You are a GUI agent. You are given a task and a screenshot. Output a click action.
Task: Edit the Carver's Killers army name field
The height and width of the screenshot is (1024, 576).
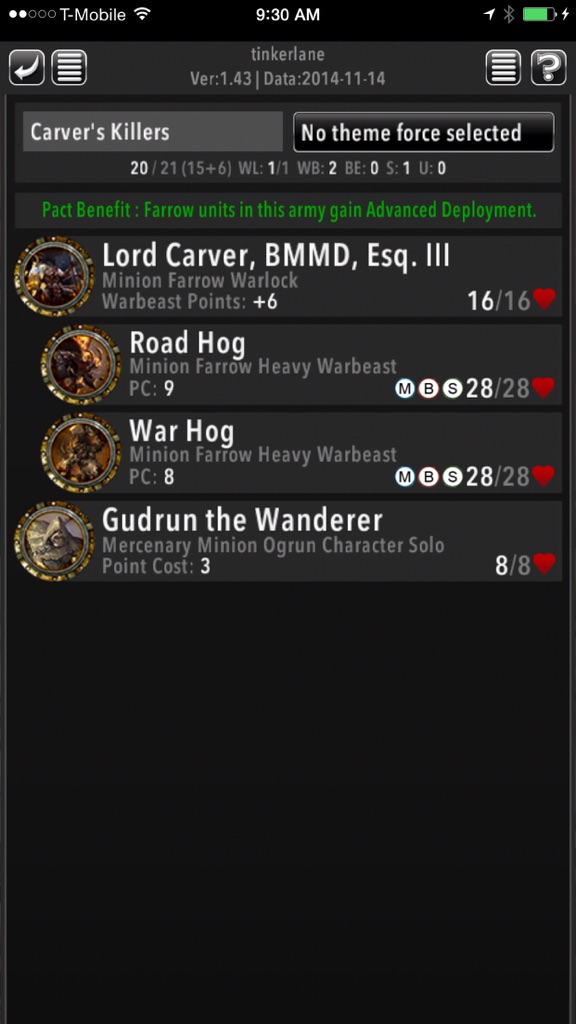[x=153, y=132]
